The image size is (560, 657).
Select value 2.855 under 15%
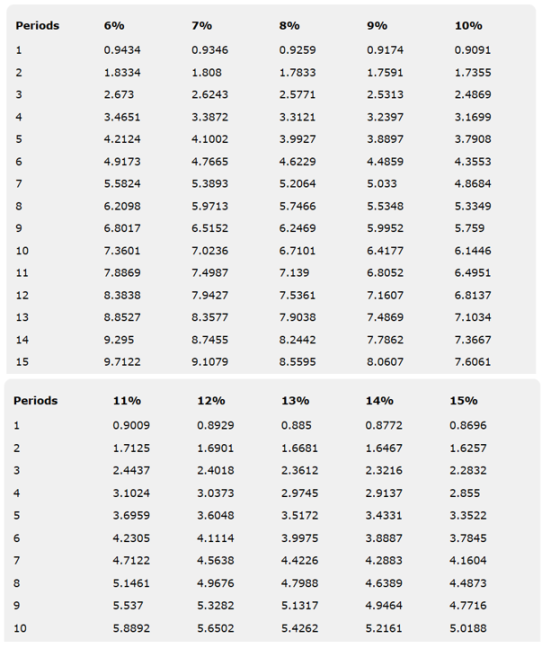click(x=465, y=493)
